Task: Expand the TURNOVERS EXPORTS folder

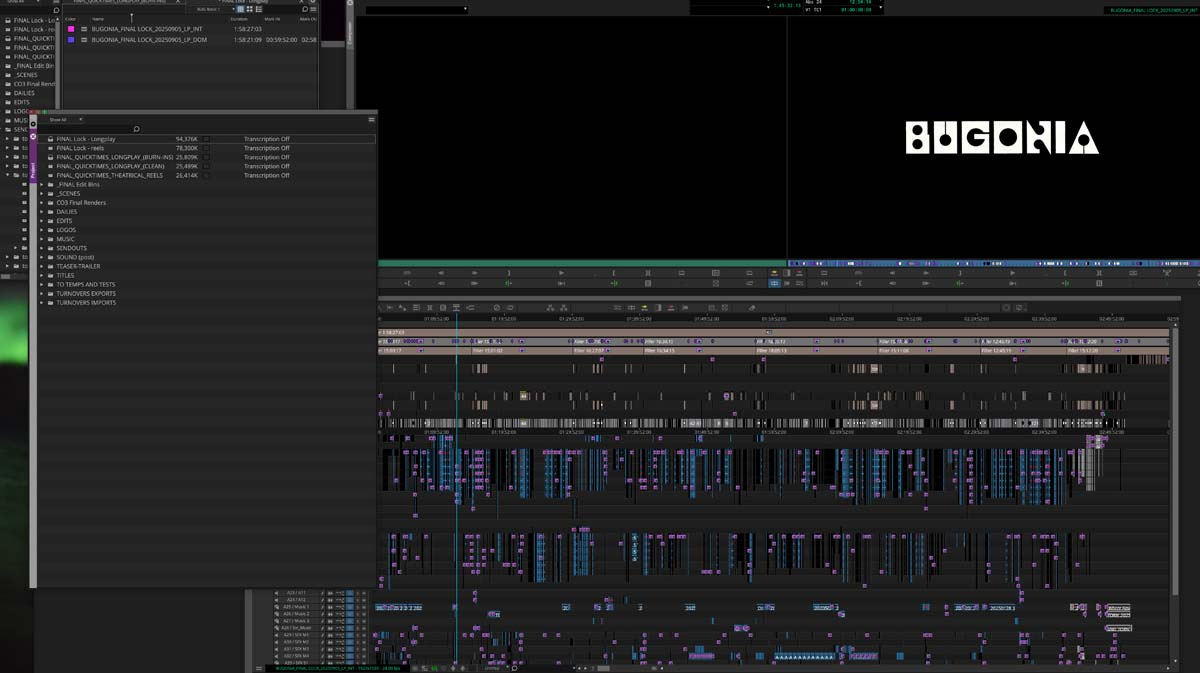Action: (x=42, y=293)
